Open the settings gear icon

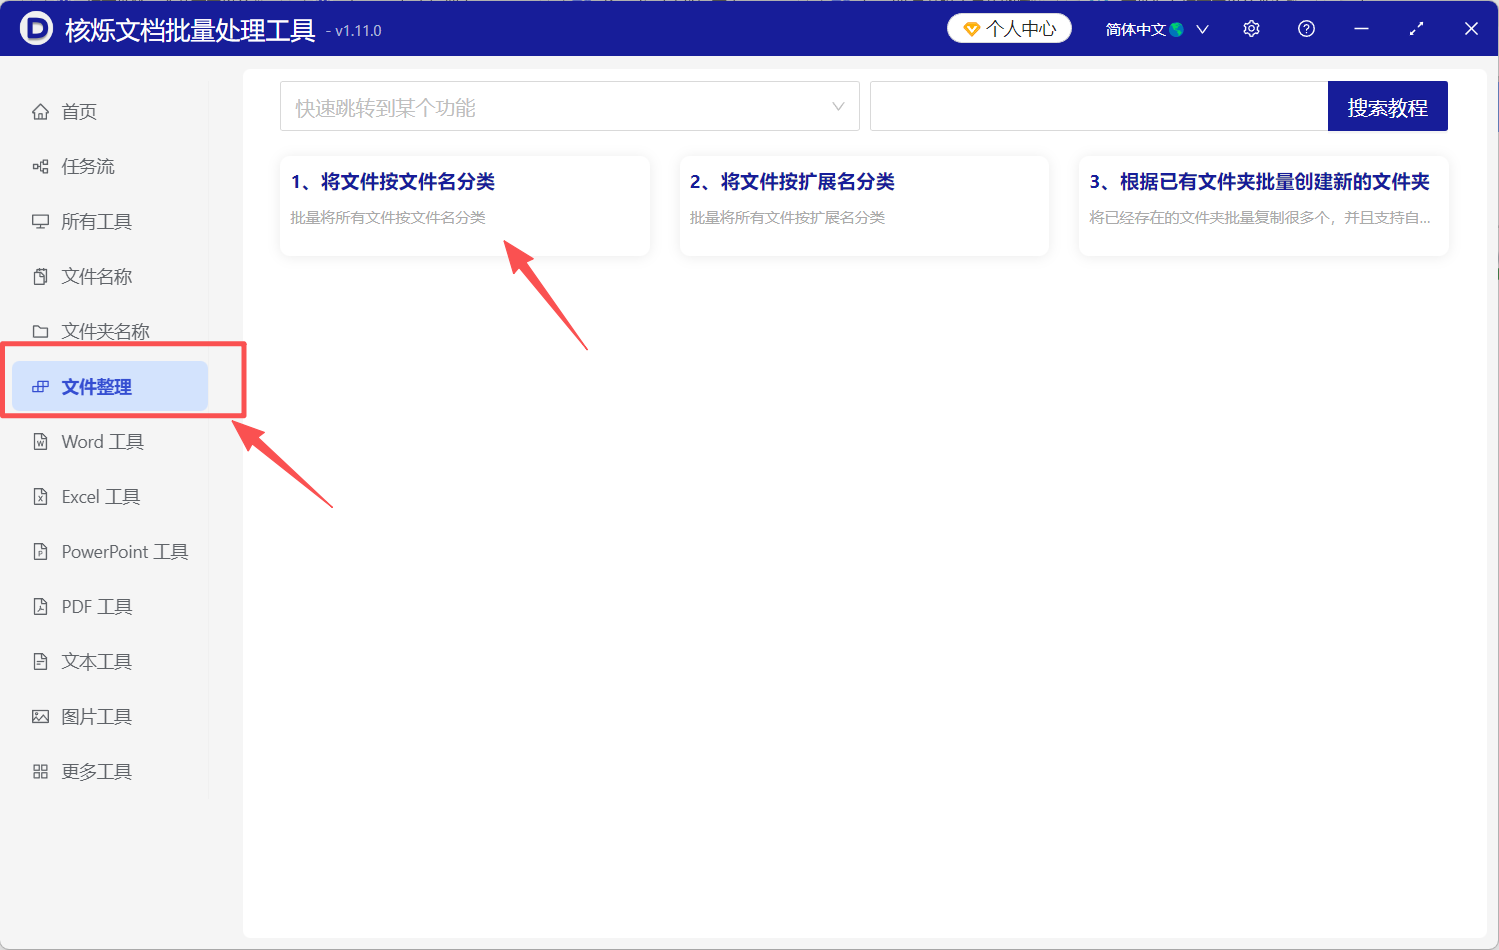[1251, 28]
